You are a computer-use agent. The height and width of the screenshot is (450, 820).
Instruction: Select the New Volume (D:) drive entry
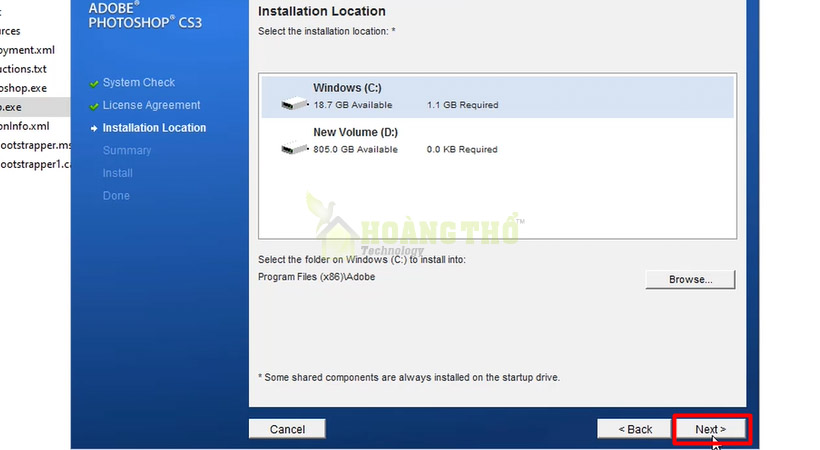[497, 141]
